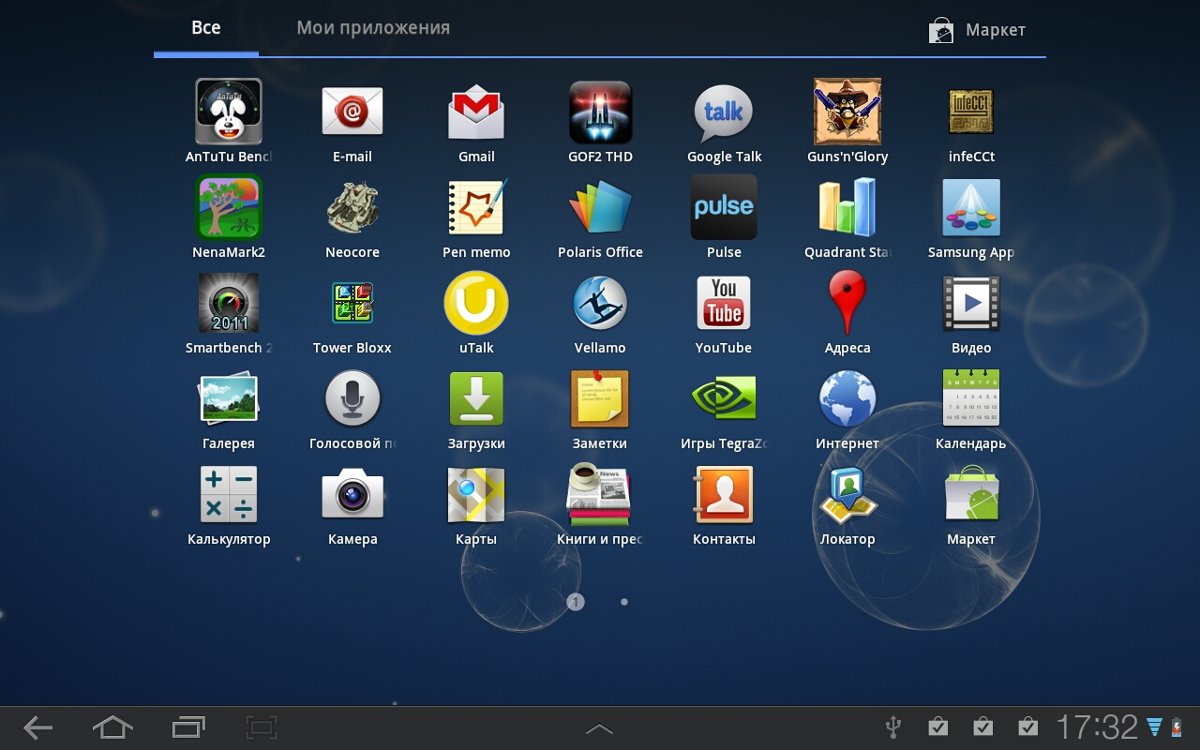Switch to the Все tab
1200x750 pixels.
click(206, 28)
